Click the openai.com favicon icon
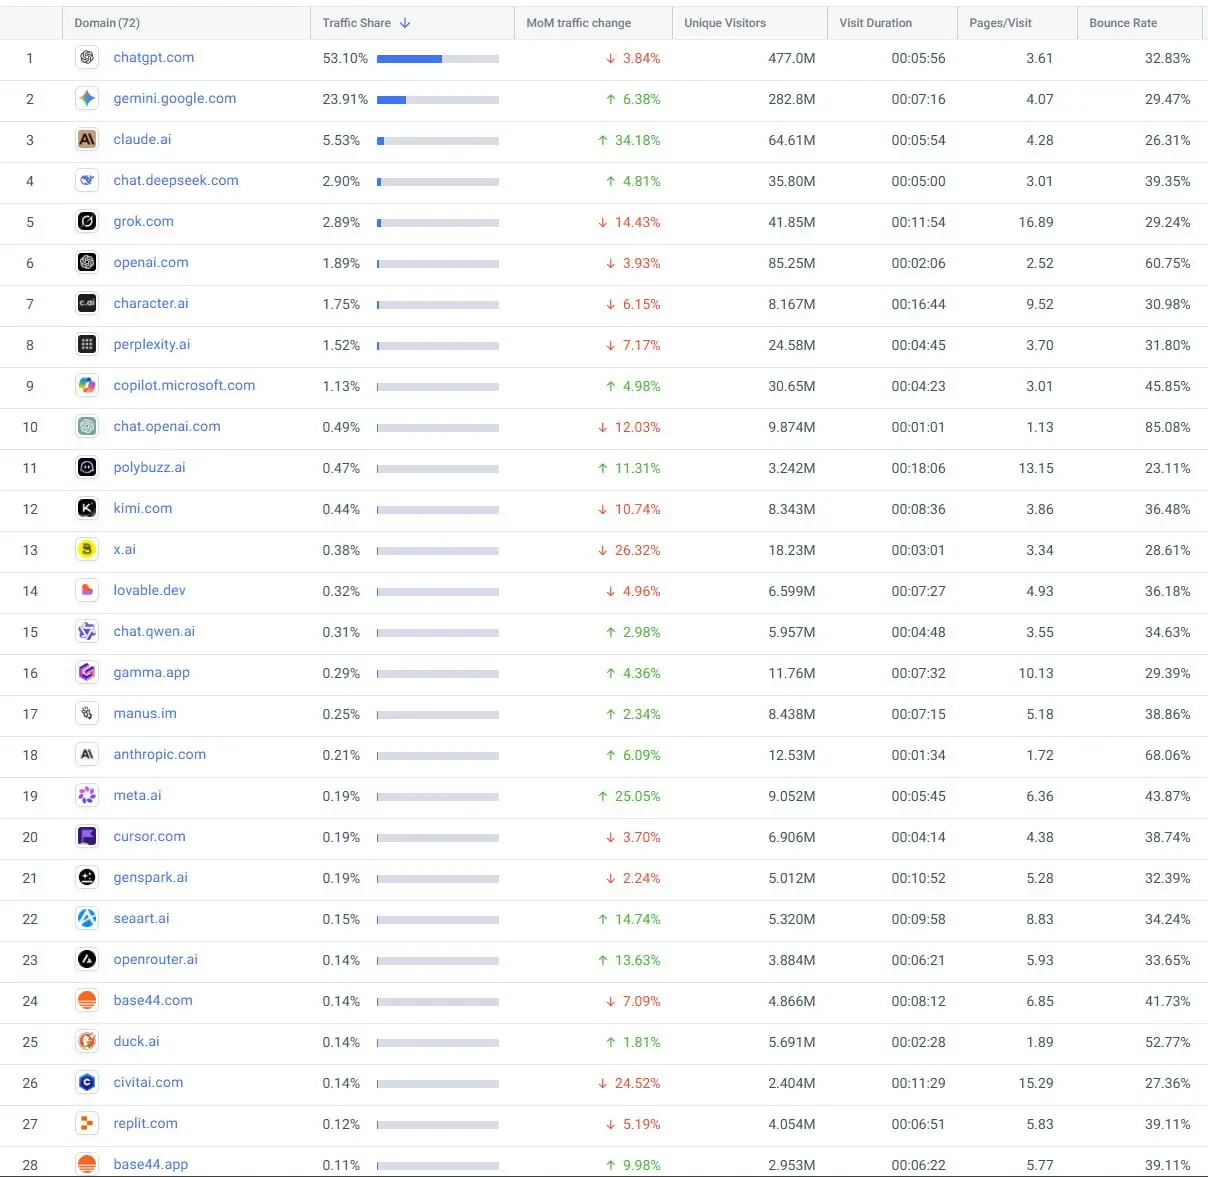 pos(87,263)
